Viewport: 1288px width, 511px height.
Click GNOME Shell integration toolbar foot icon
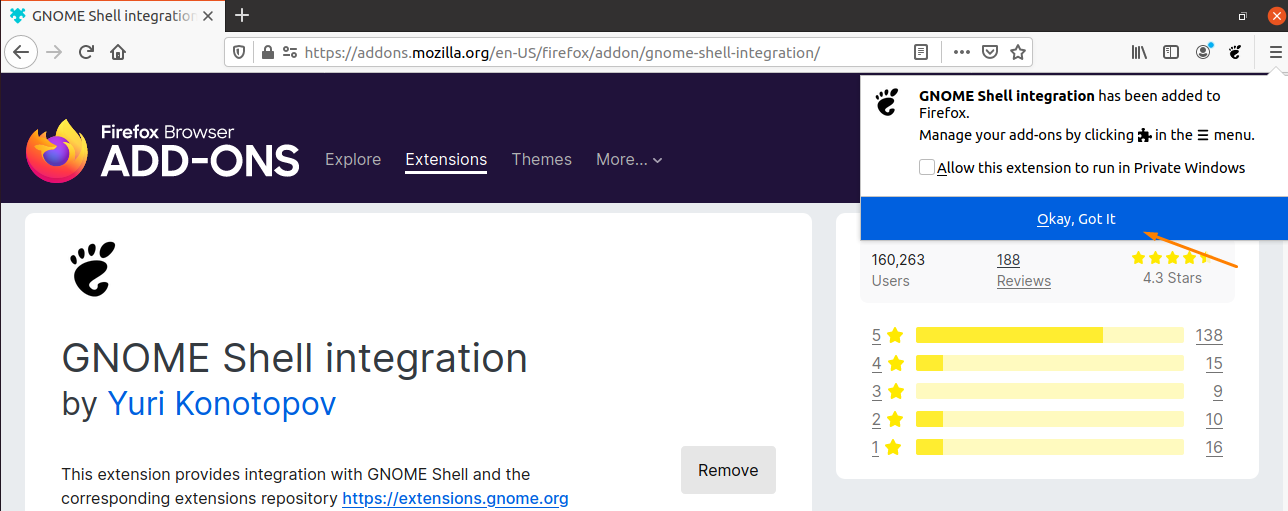(x=1235, y=52)
